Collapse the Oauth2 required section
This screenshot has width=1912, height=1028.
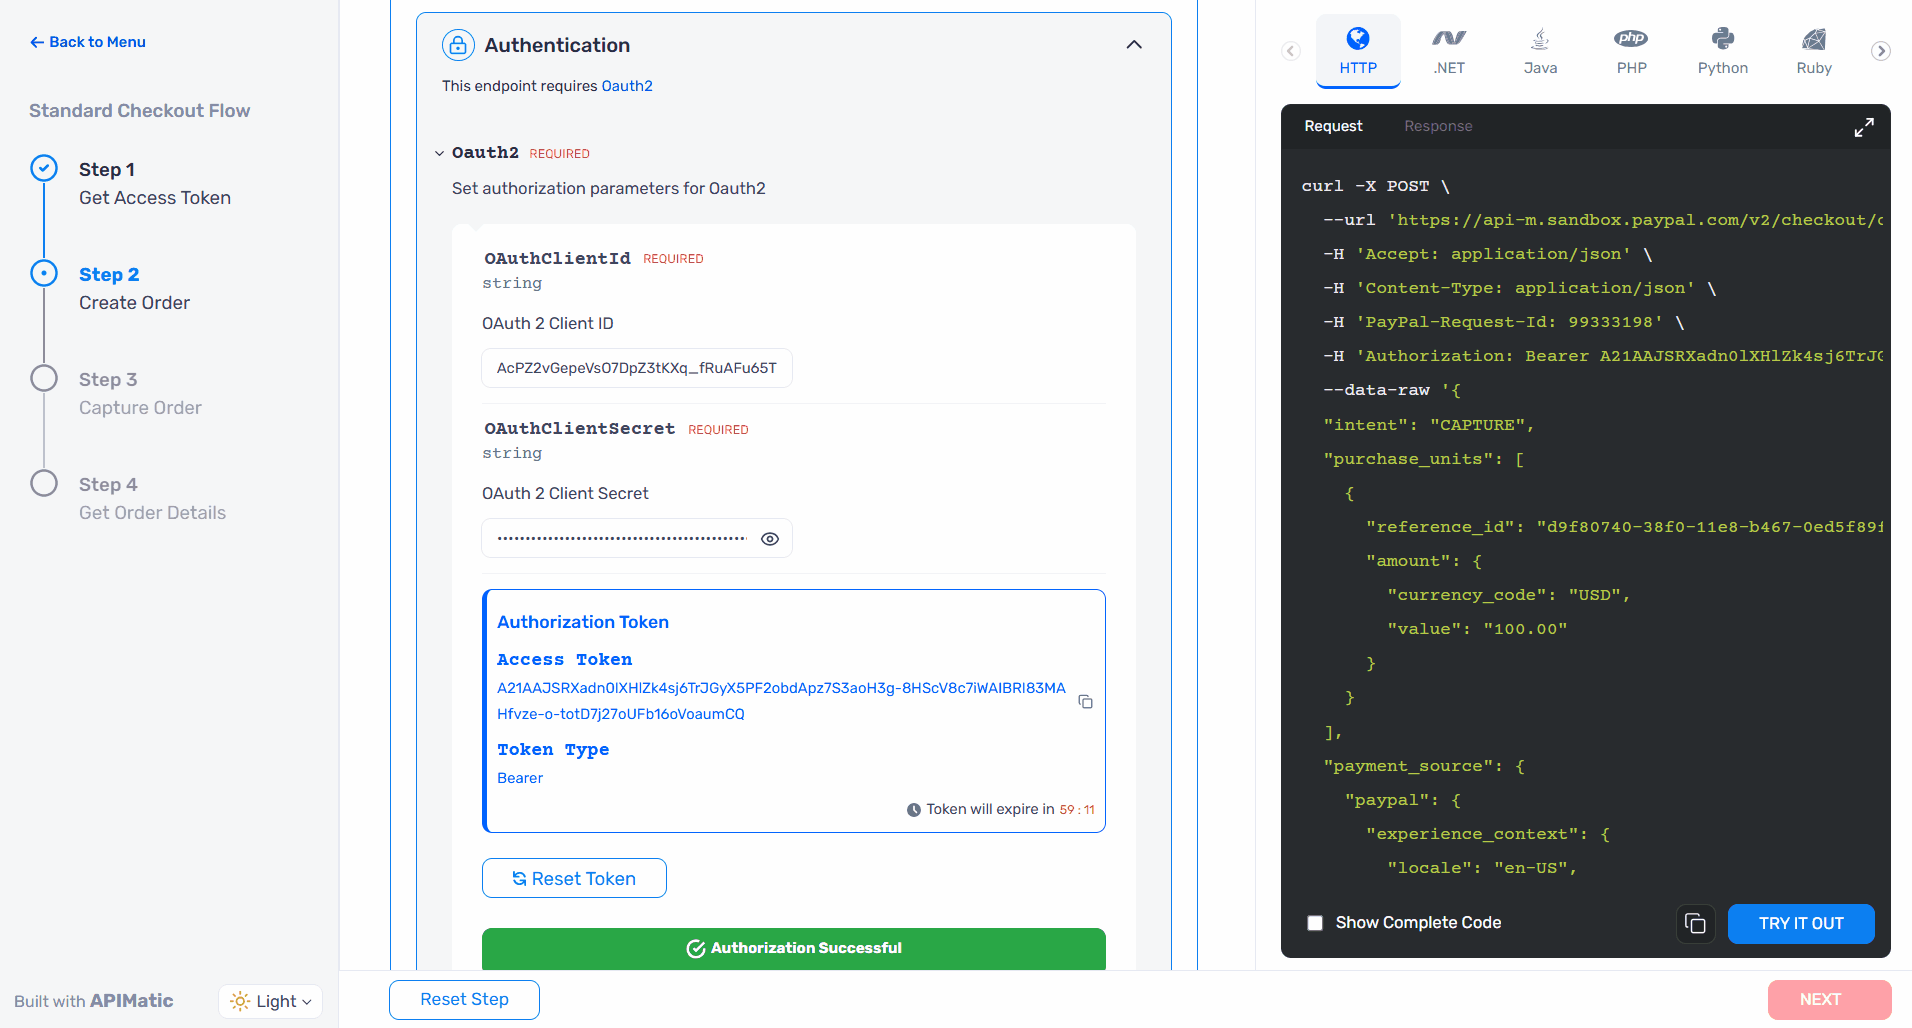[440, 153]
